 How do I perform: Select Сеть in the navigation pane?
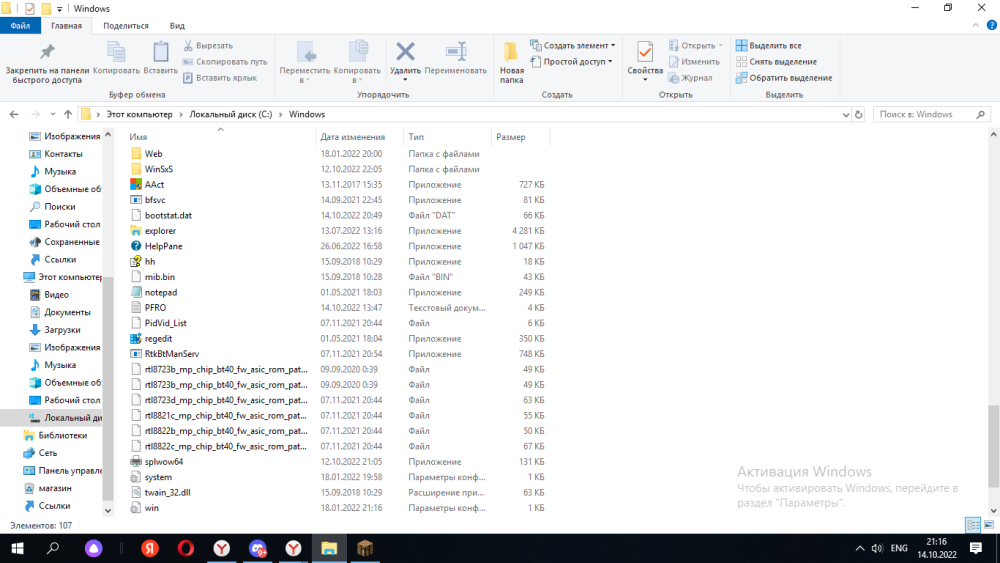pos(48,453)
